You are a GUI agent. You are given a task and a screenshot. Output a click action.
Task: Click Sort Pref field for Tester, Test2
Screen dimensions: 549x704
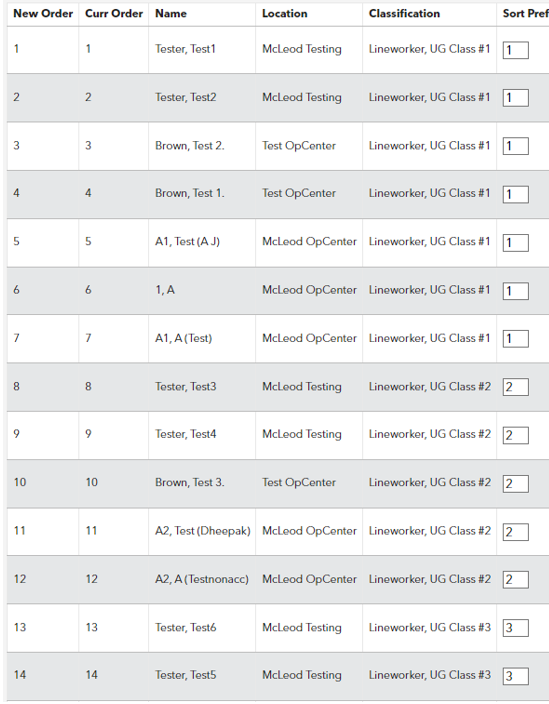[515, 98]
